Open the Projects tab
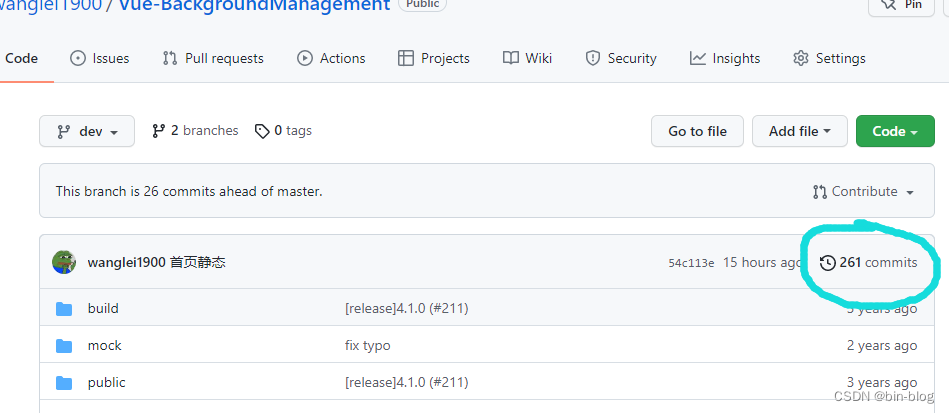The width and height of the screenshot is (949, 413). click(433, 59)
